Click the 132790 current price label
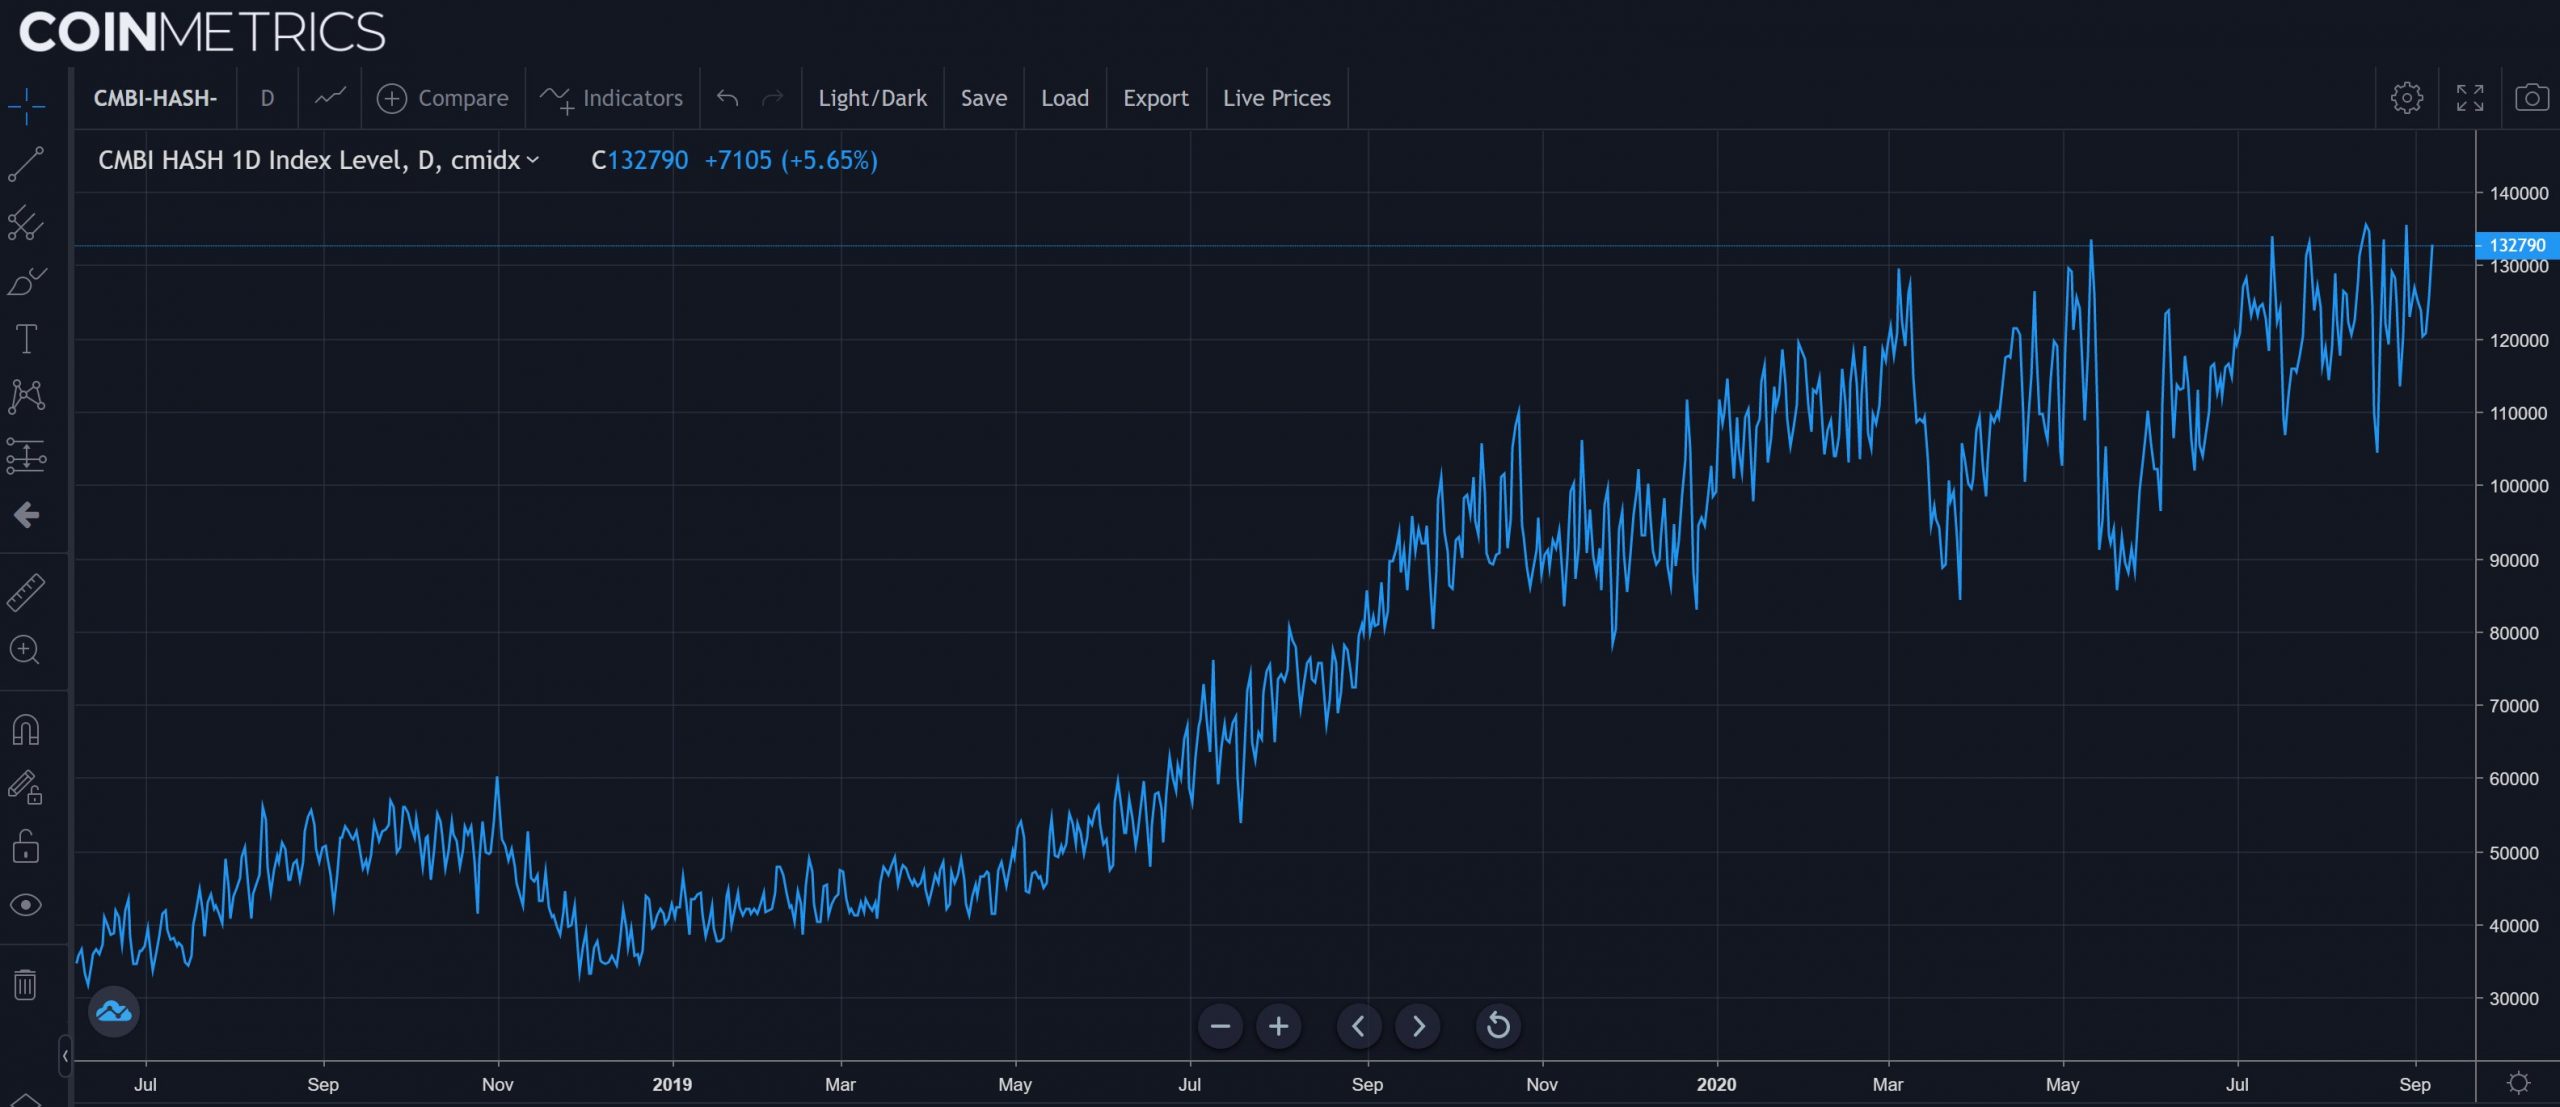This screenshot has width=2560, height=1107. point(2516,245)
